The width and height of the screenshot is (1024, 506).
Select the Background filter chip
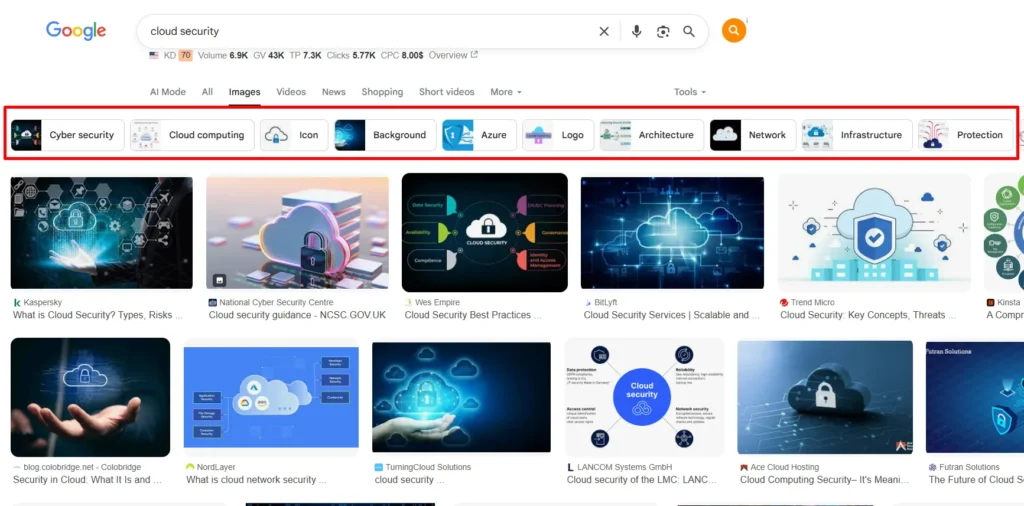coord(385,135)
